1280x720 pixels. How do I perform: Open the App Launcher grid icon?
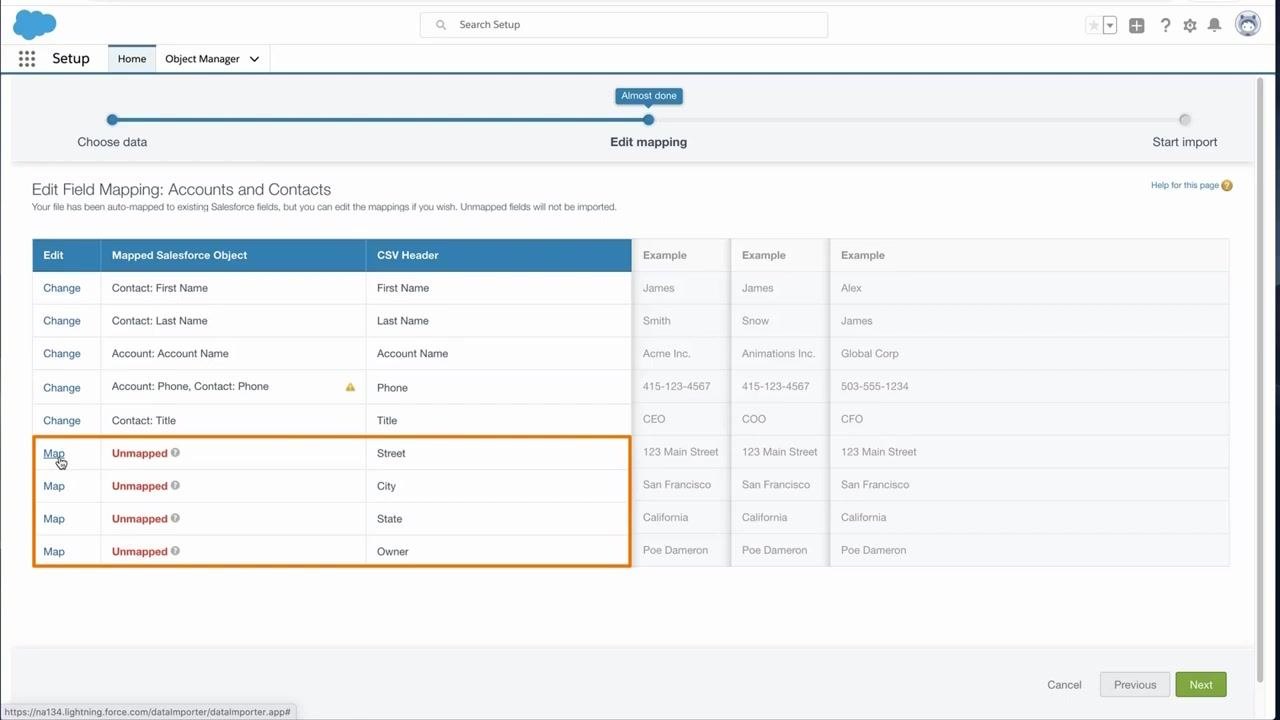click(x=27, y=59)
